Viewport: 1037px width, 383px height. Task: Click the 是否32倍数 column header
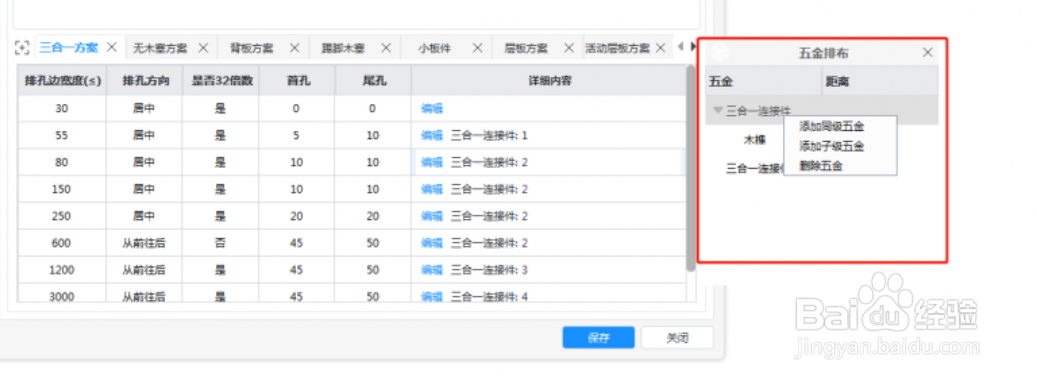(x=220, y=81)
